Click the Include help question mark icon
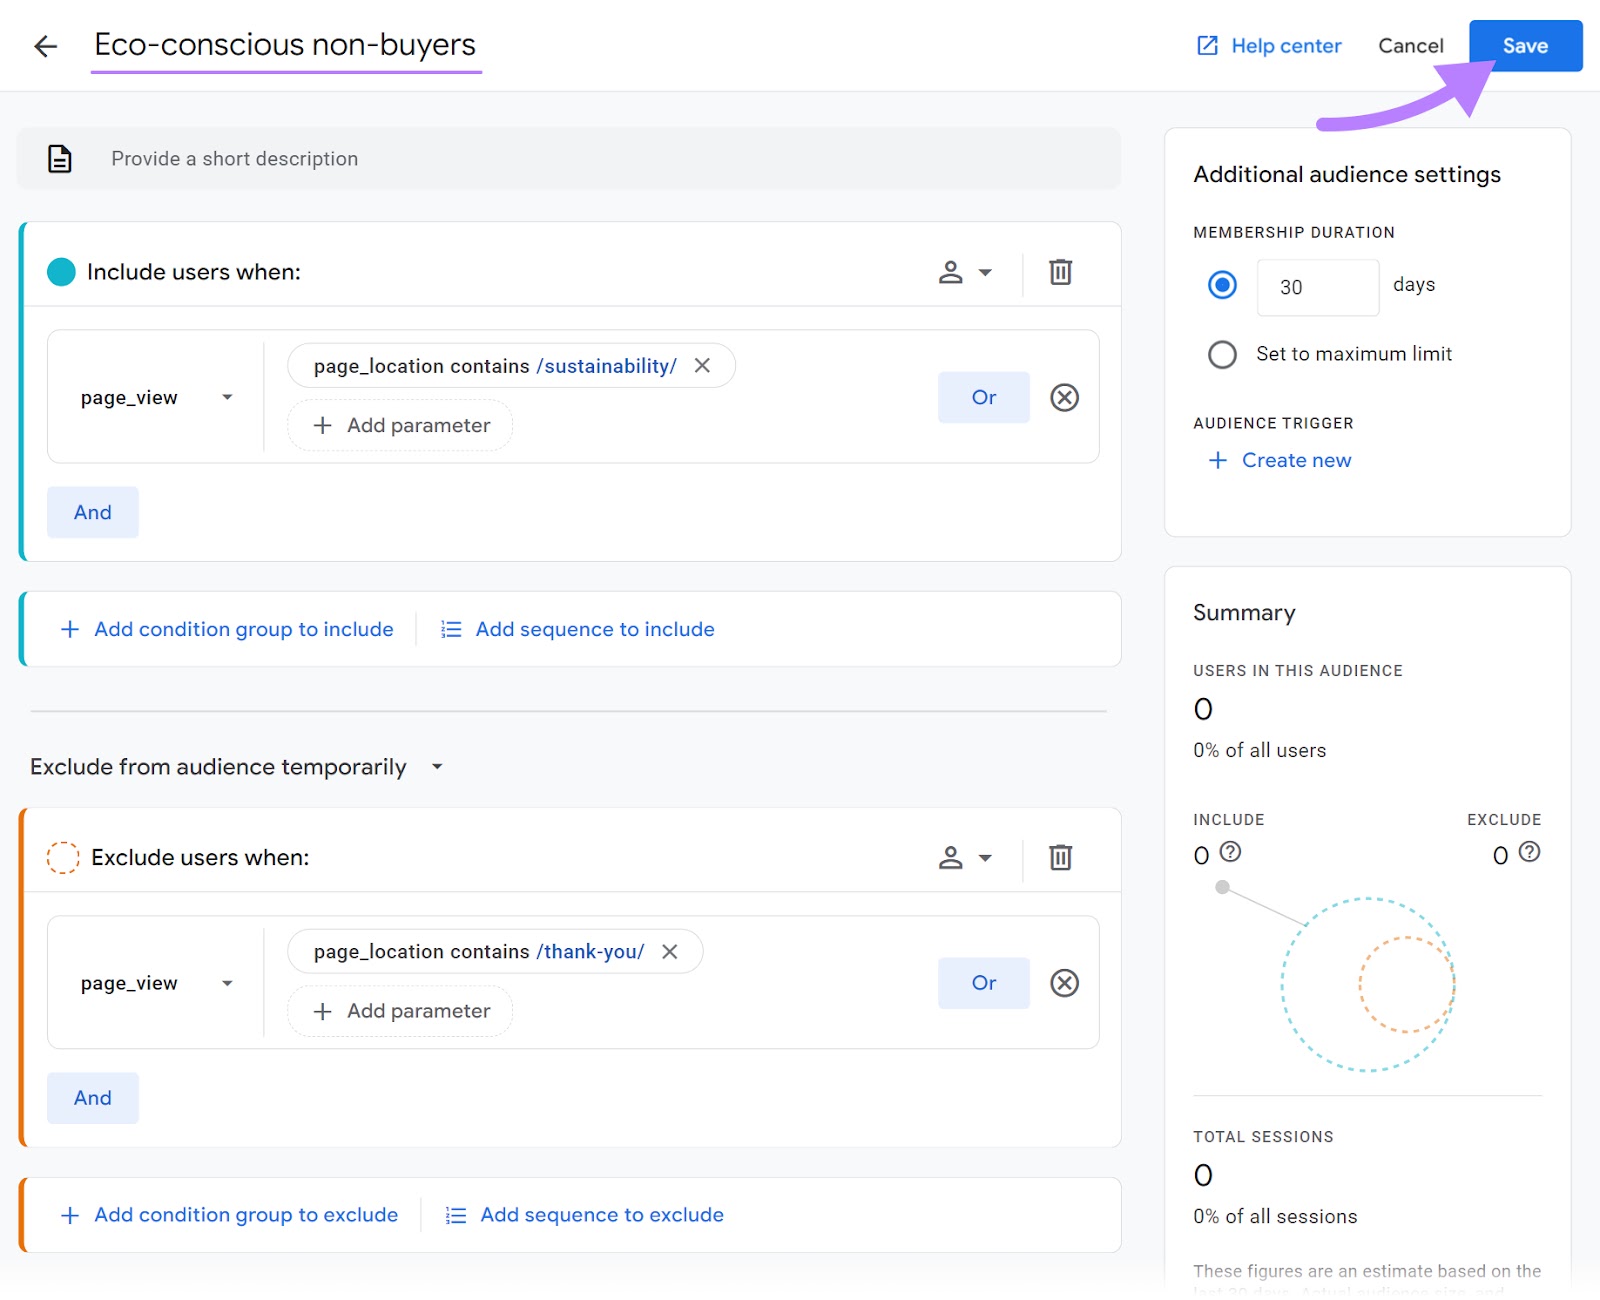 (1230, 853)
